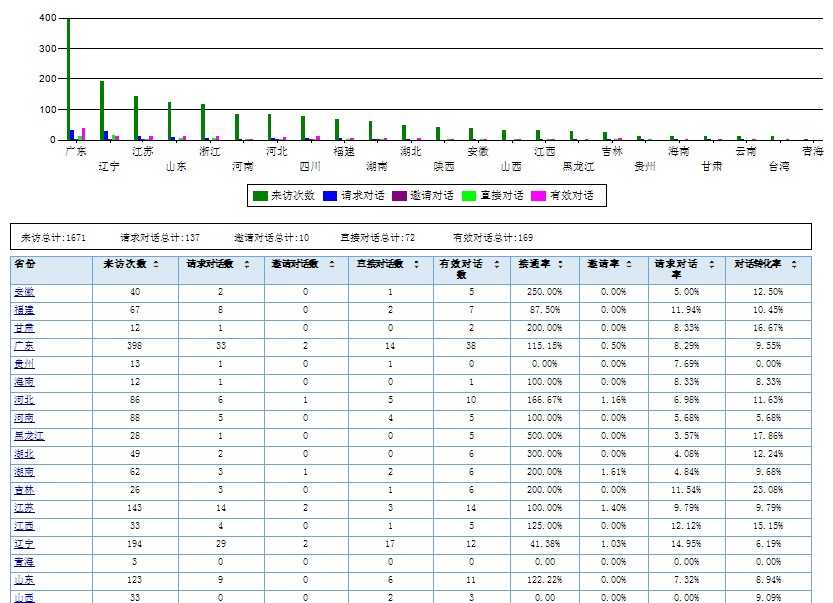The height and width of the screenshot is (603, 833).
Task: Open the 安徽 province link
Action: click(22, 291)
